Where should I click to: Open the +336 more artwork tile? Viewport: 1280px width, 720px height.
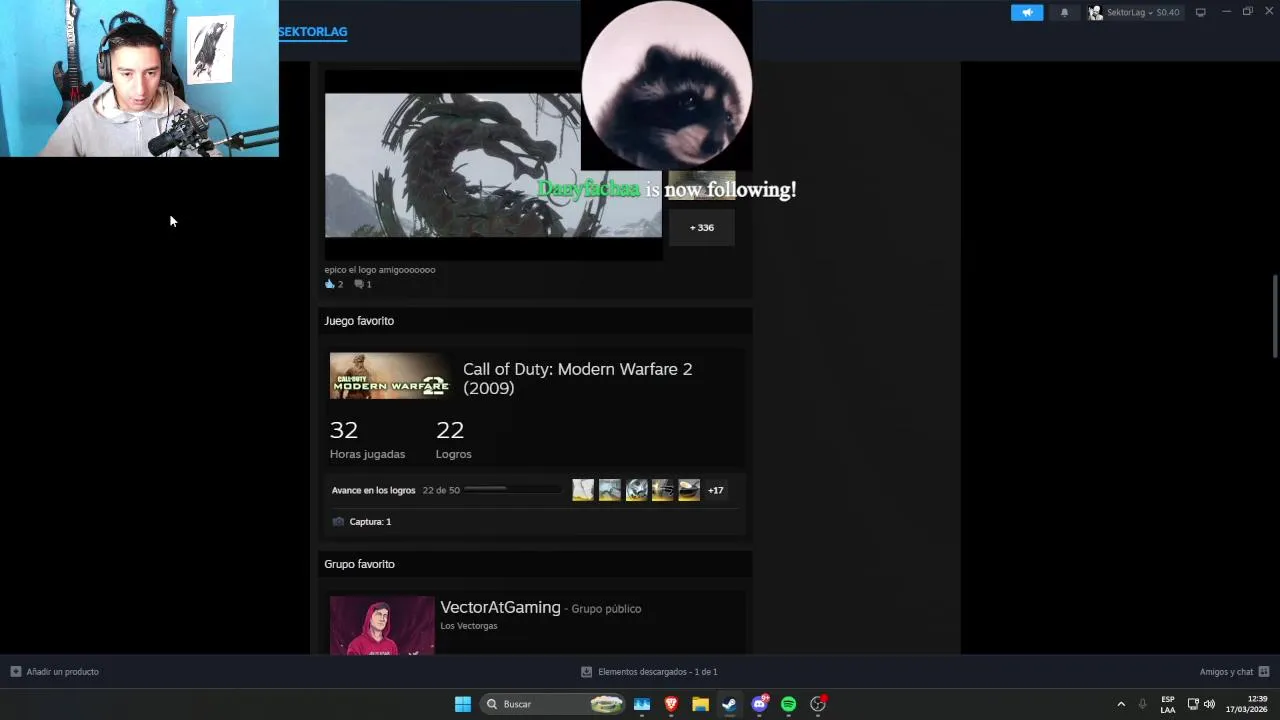click(x=701, y=227)
